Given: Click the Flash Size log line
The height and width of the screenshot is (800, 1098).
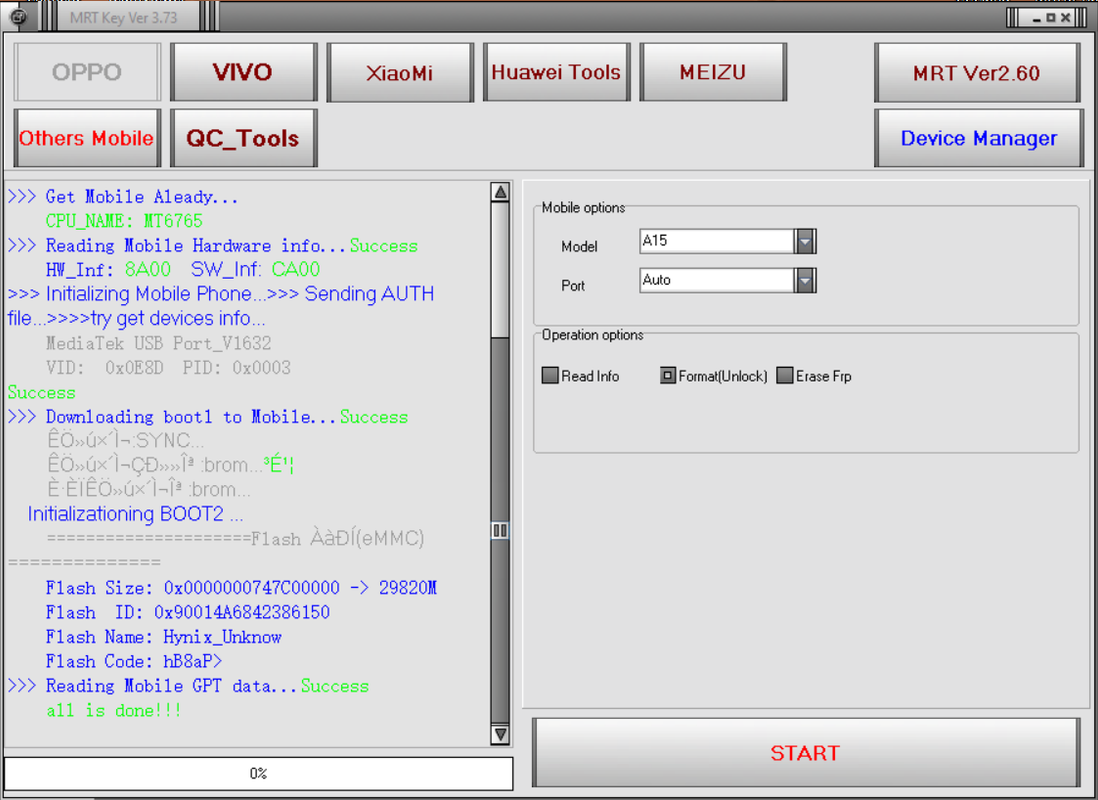Looking at the screenshot, I should (242, 588).
